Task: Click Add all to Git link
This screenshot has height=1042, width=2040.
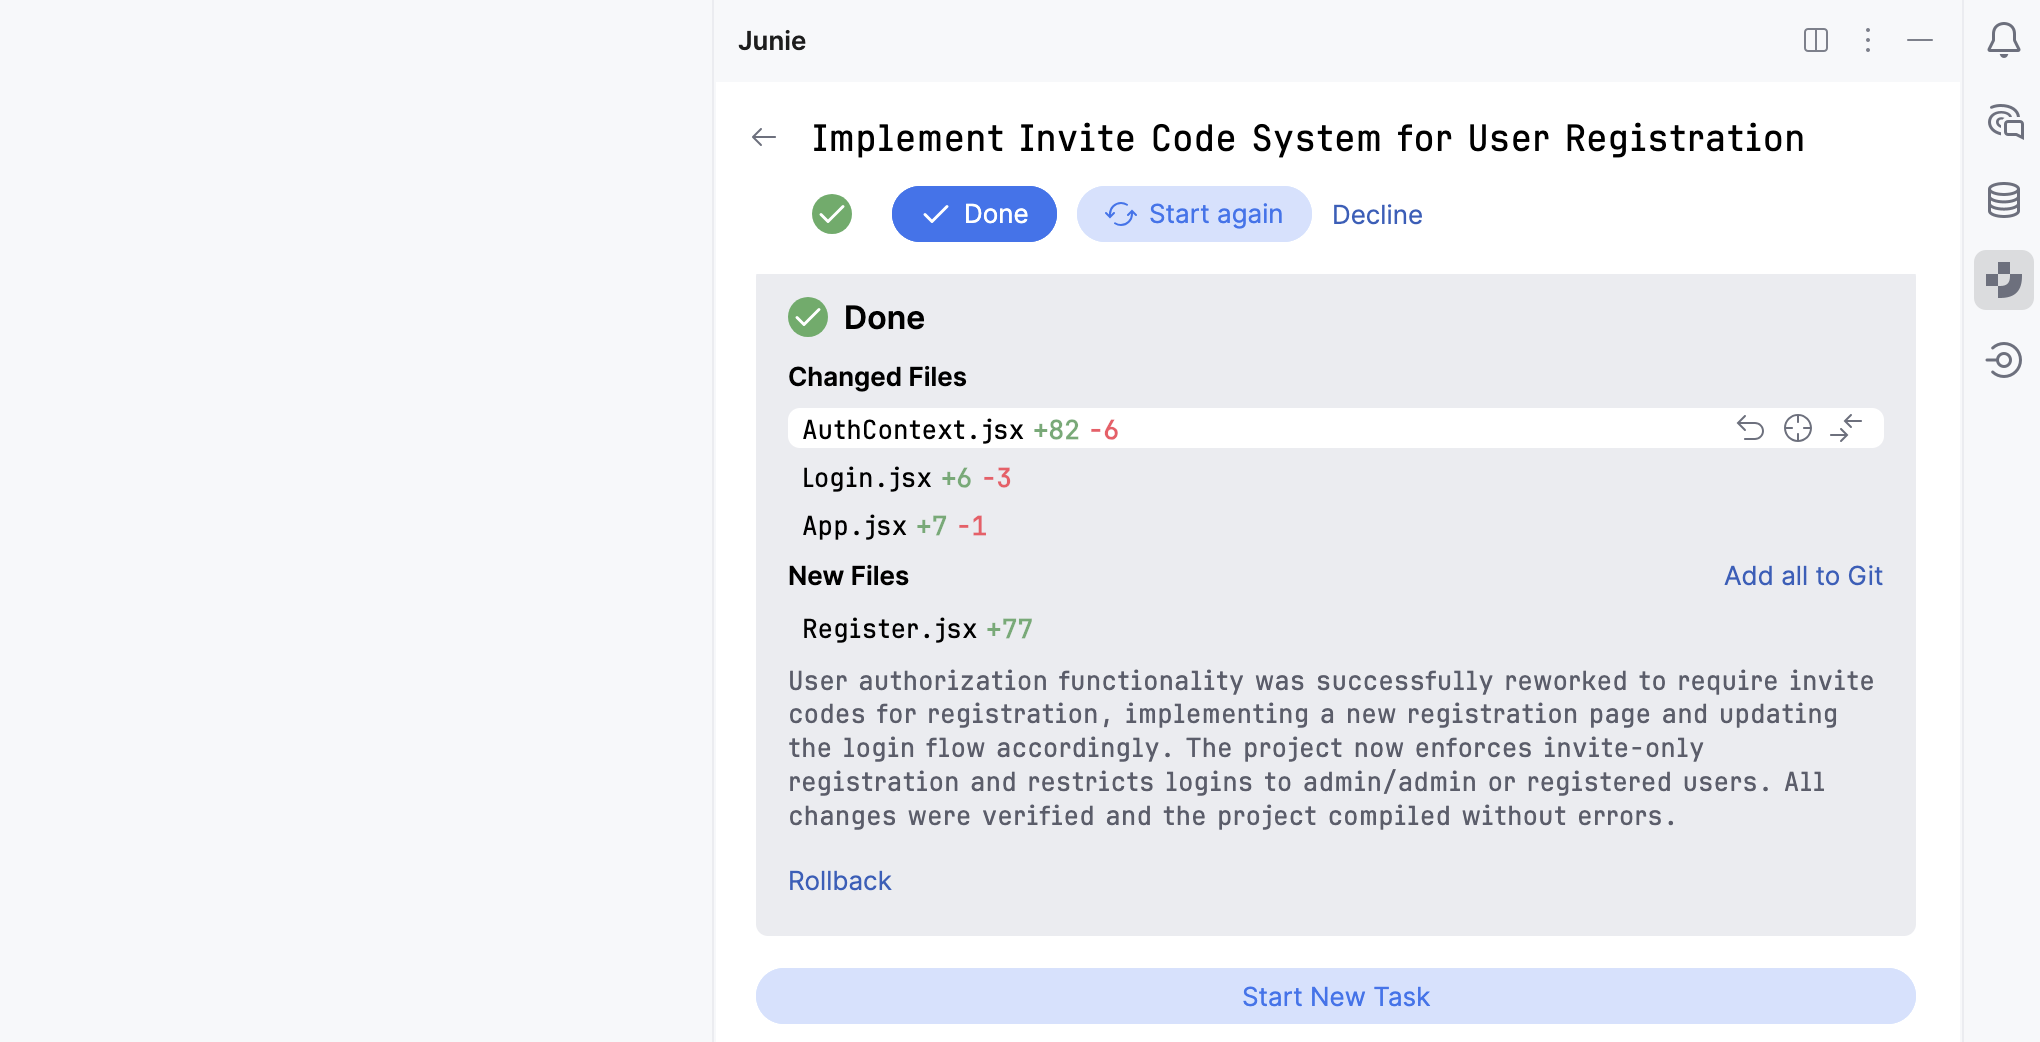Action: (1802, 576)
